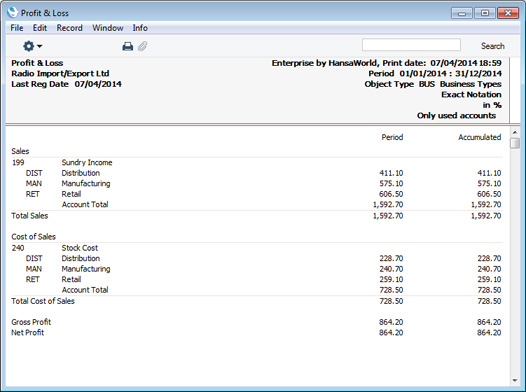Open the Info menu
526x392 pixels.
pos(140,28)
